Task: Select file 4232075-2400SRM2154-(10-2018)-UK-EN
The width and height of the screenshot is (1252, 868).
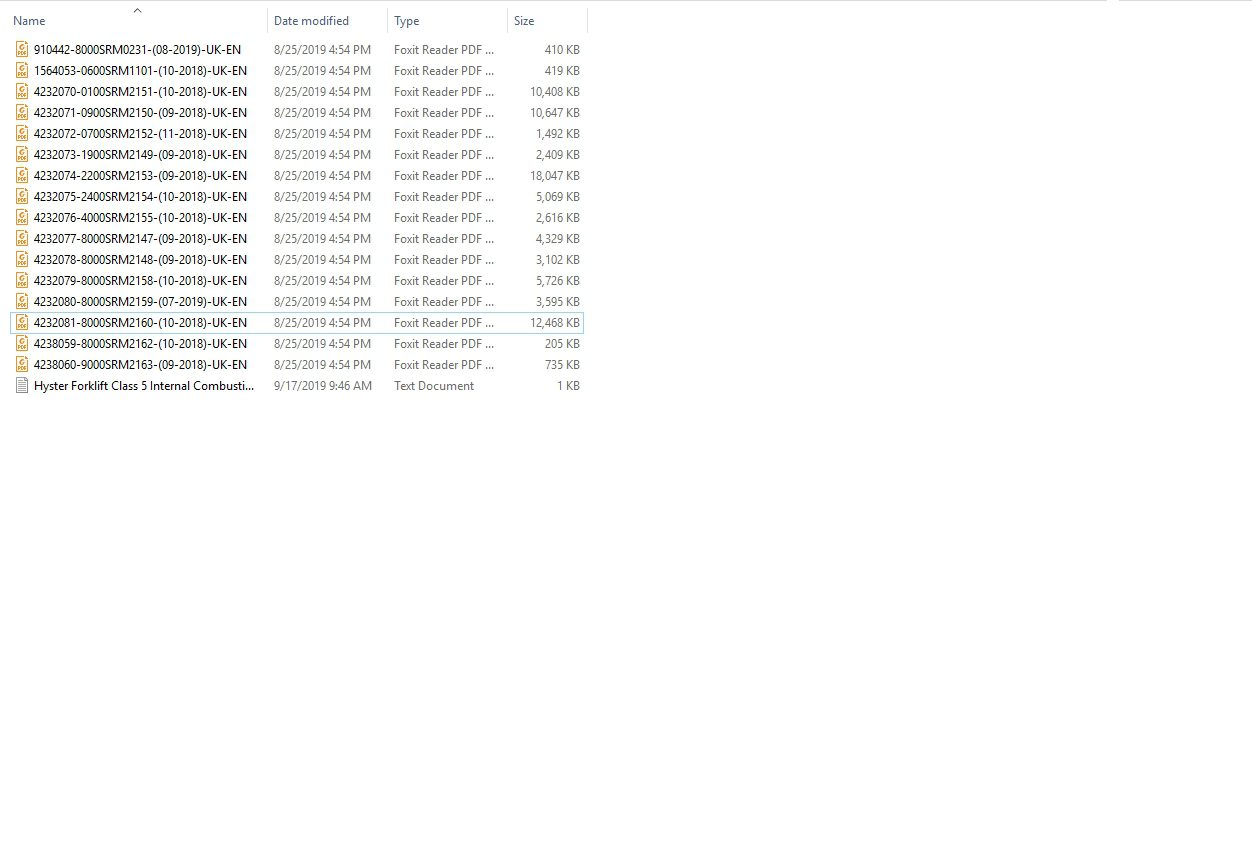Action: click(x=140, y=196)
